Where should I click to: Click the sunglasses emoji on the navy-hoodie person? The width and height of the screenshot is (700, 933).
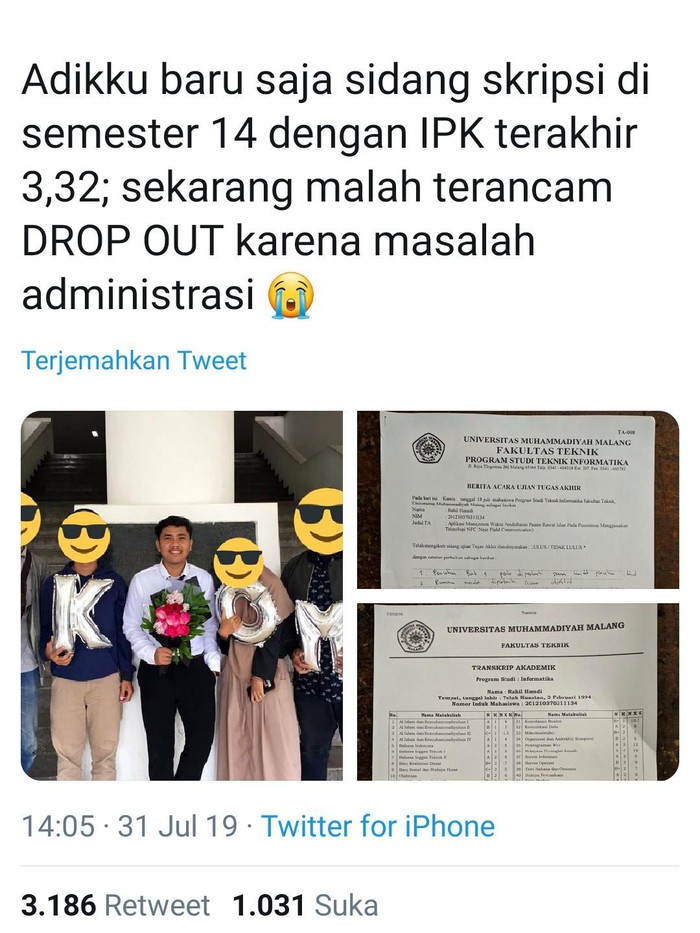[x=85, y=536]
